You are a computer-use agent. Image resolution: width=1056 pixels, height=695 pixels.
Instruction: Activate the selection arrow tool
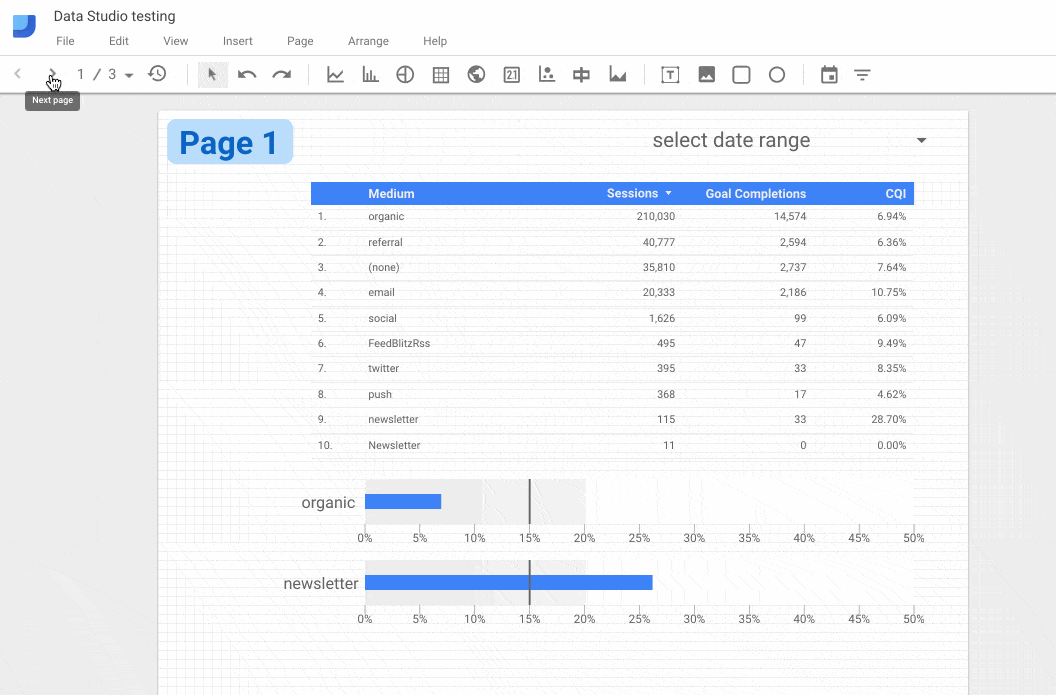coord(212,73)
